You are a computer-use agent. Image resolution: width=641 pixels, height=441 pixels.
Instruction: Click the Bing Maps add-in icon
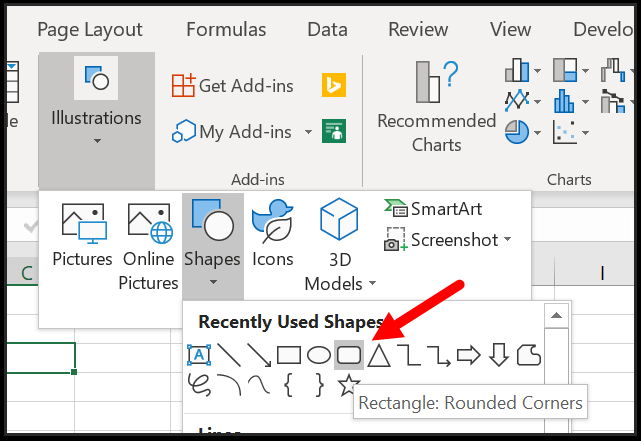point(334,85)
